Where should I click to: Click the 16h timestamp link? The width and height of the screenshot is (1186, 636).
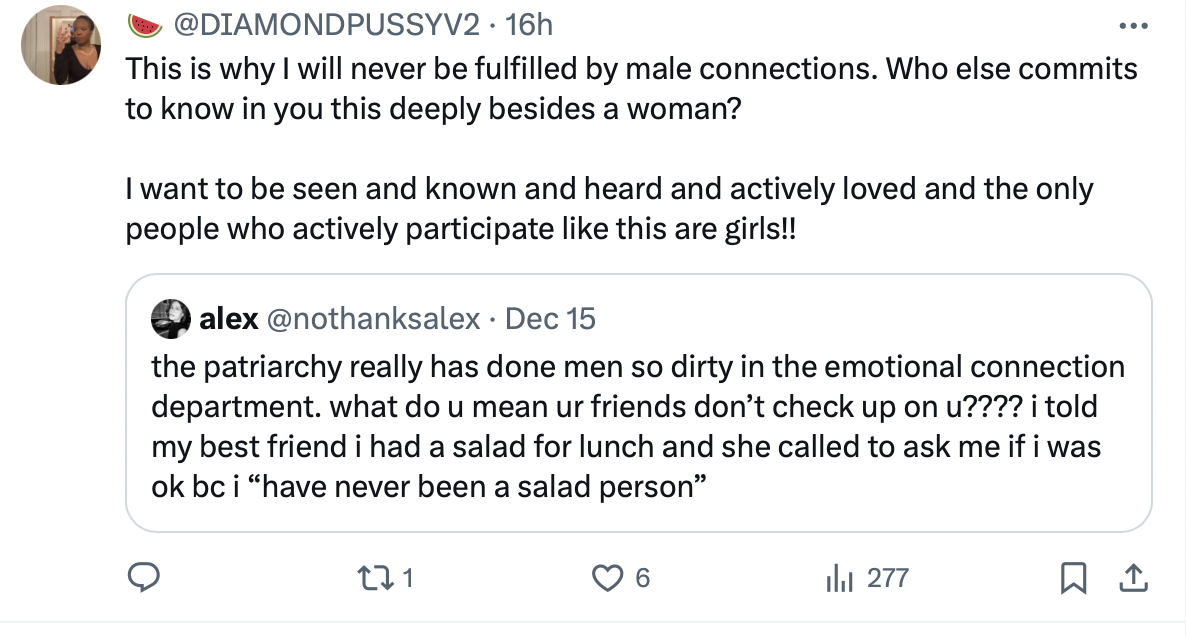click(529, 25)
